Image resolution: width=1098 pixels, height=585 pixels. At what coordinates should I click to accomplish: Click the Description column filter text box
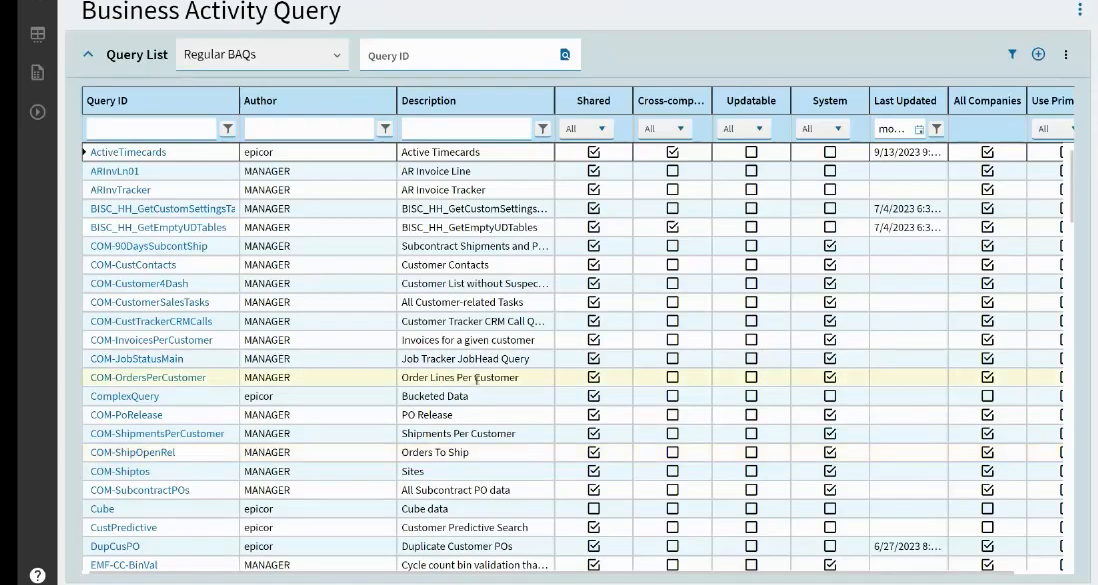466,128
